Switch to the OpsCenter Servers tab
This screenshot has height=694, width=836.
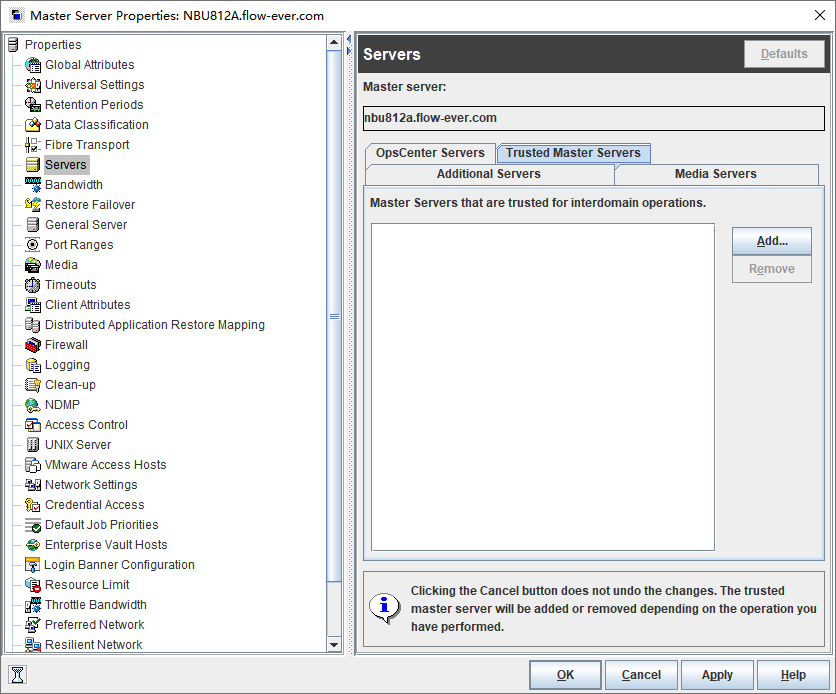(x=430, y=153)
